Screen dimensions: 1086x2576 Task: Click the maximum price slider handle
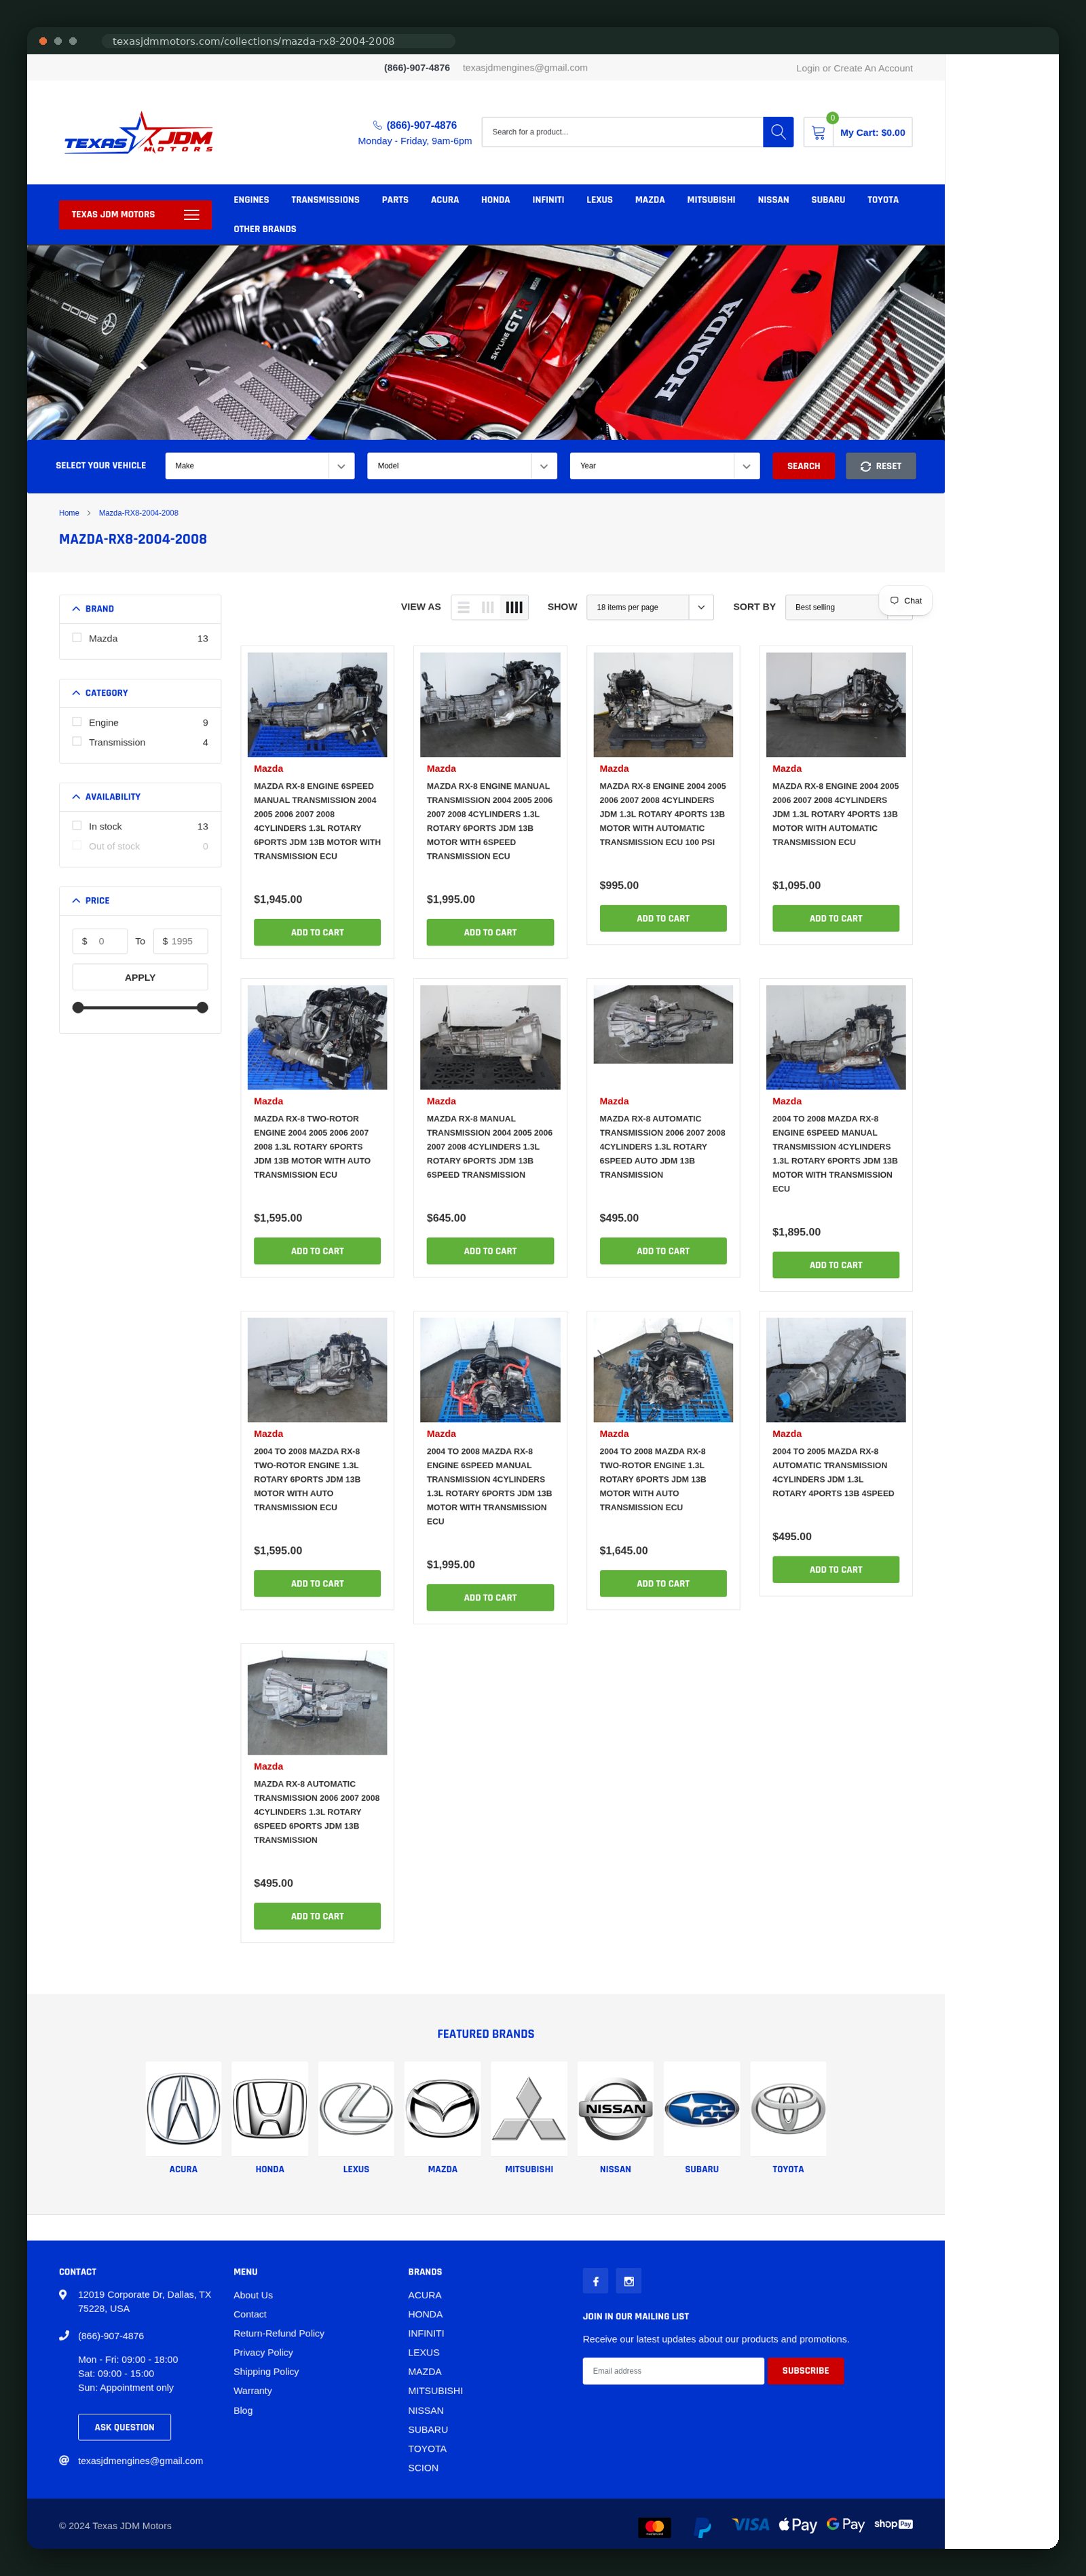pos(202,1008)
